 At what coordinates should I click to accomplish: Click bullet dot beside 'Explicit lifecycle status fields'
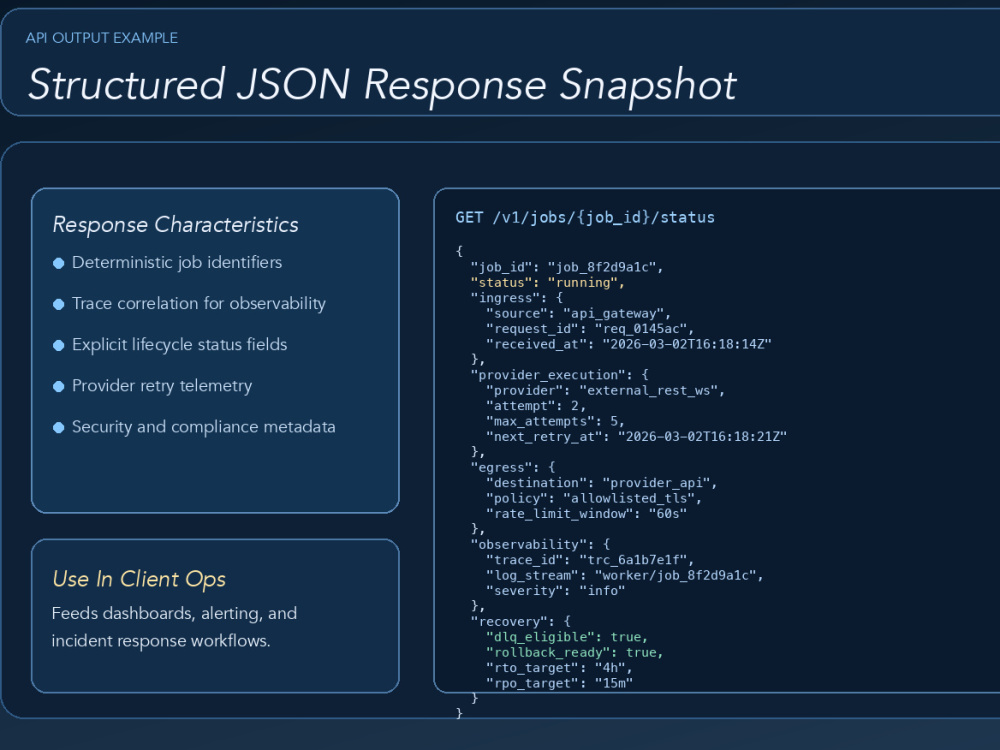[x=59, y=346]
